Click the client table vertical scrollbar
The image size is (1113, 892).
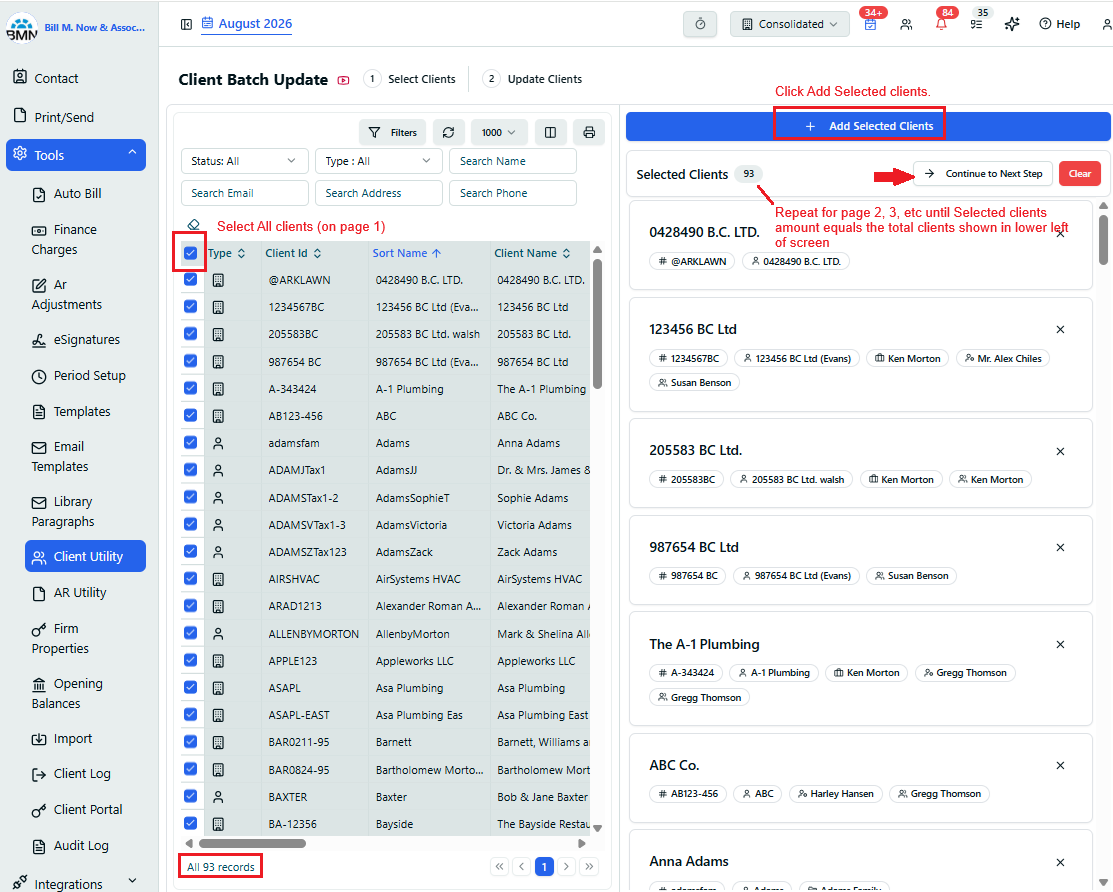point(597,324)
